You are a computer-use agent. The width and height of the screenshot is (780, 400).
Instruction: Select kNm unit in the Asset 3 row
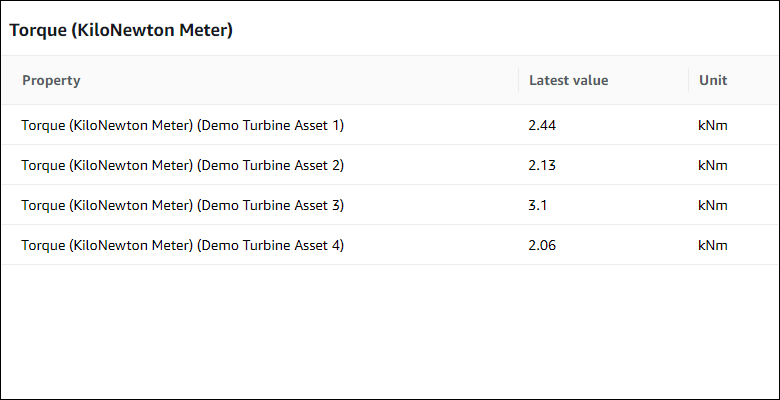click(712, 205)
